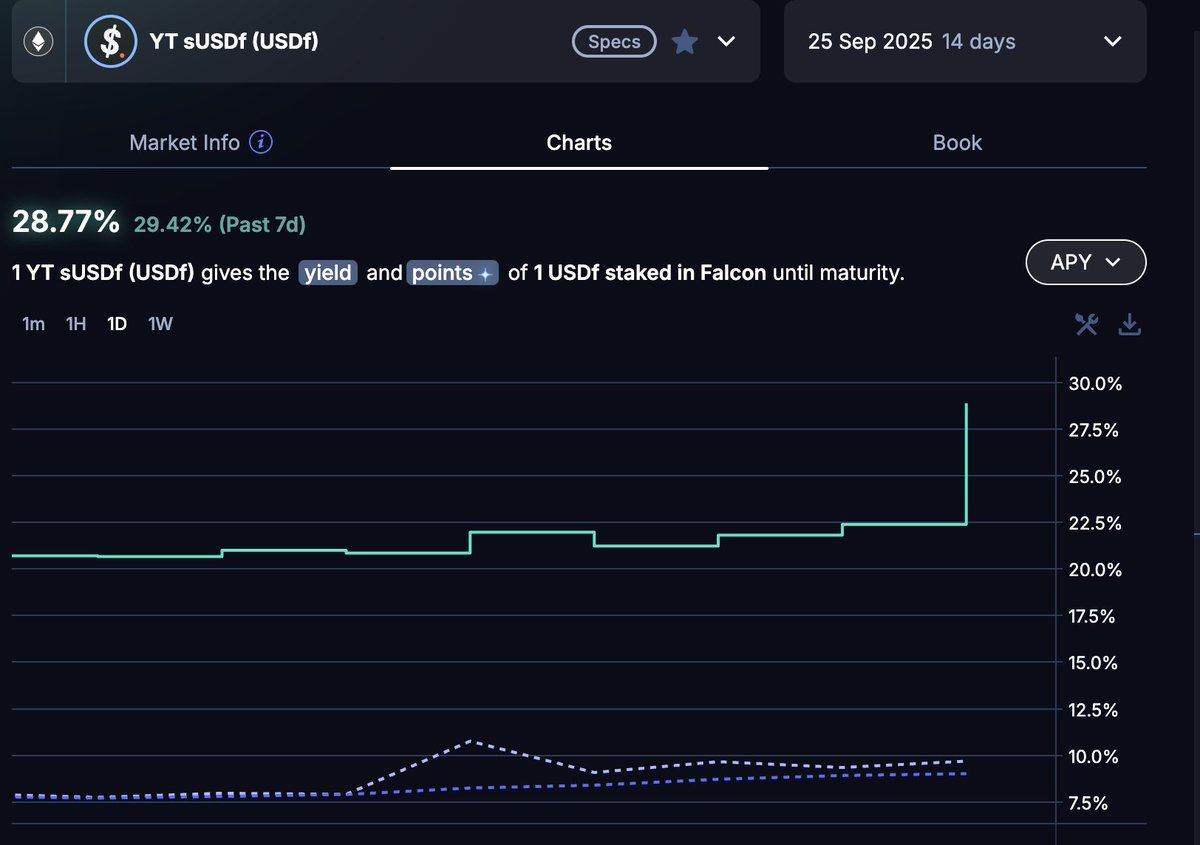Click the peak of the white dashed line
Viewport: 1200px width, 845px height.
coord(471,741)
